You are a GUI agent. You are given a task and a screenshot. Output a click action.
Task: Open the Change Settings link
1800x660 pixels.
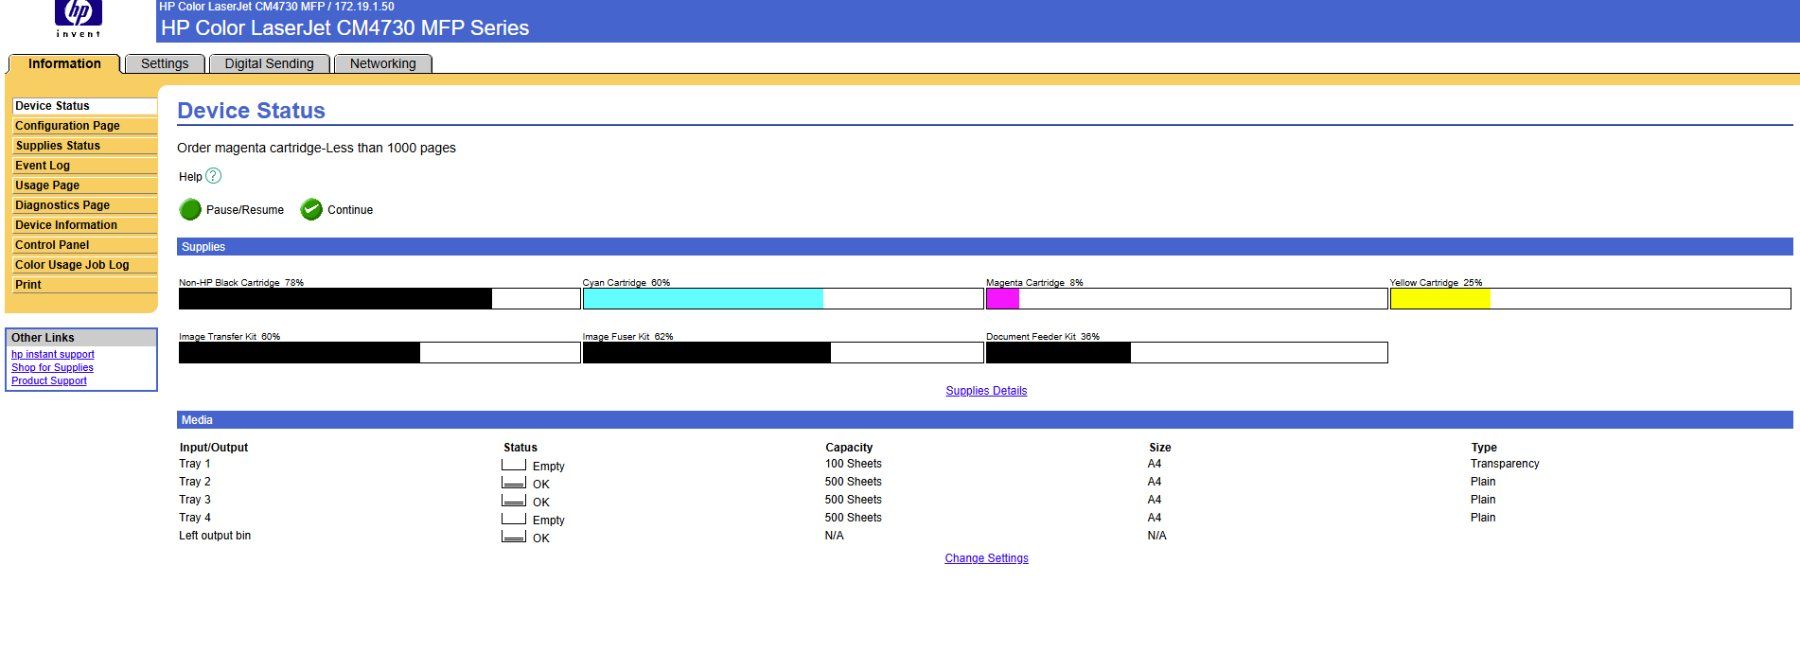(986, 558)
